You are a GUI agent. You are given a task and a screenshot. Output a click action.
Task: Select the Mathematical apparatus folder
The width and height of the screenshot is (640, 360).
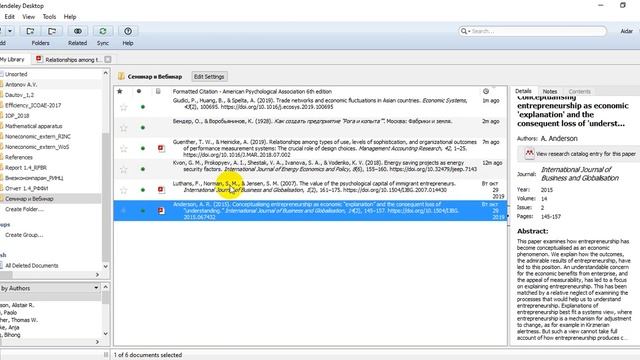tap(33, 126)
